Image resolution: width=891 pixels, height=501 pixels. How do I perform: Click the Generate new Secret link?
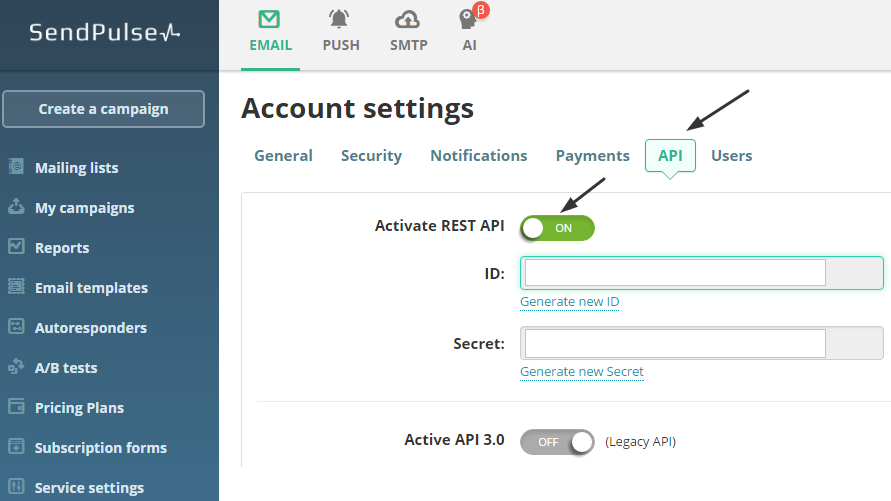coord(581,372)
